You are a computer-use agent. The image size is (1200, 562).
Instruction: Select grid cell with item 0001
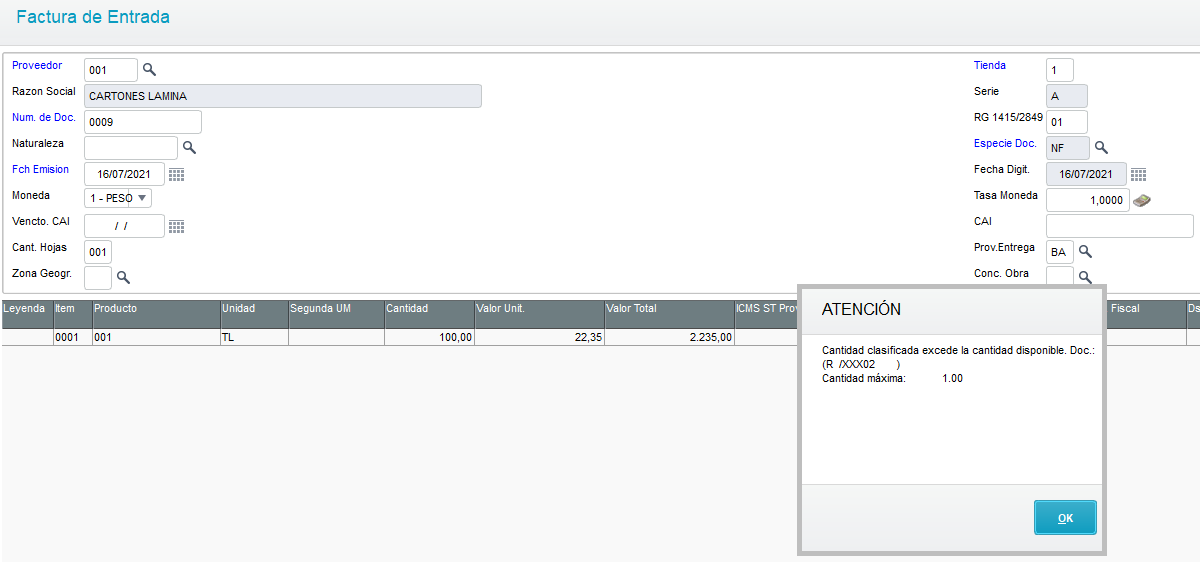click(72, 338)
